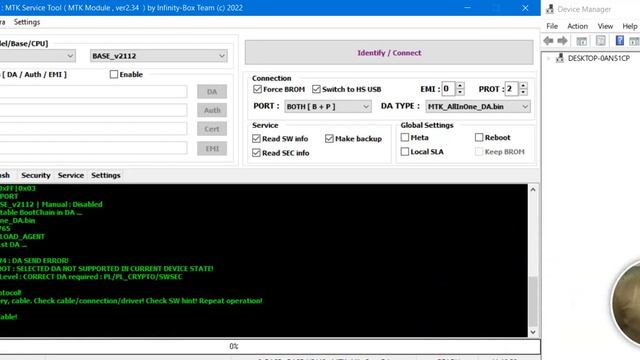Minimize the MTK Service Tool window
This screenshot has height=360, width=640.
467,8
